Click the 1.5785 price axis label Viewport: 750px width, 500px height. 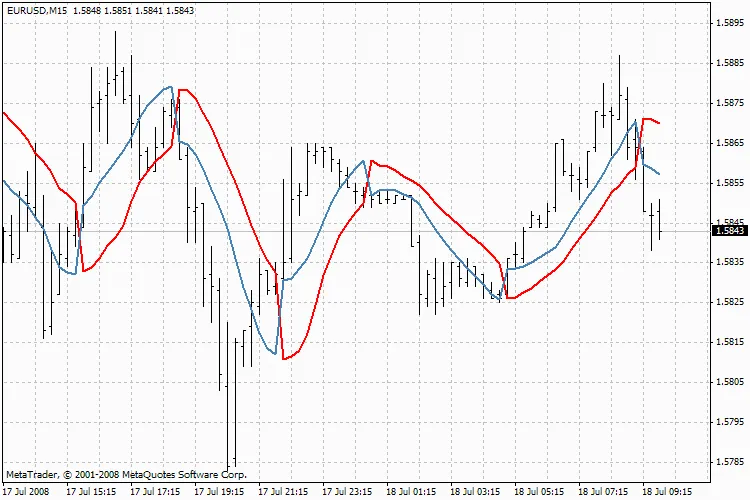click(729, 462)
